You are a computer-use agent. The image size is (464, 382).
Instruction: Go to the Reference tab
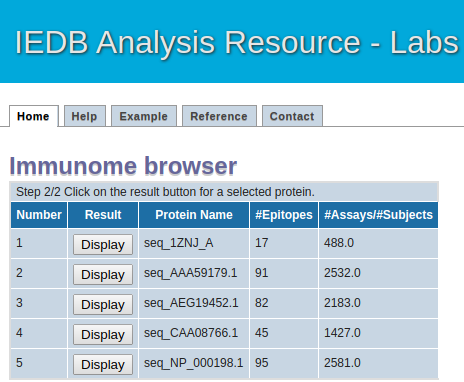[219, 116]
